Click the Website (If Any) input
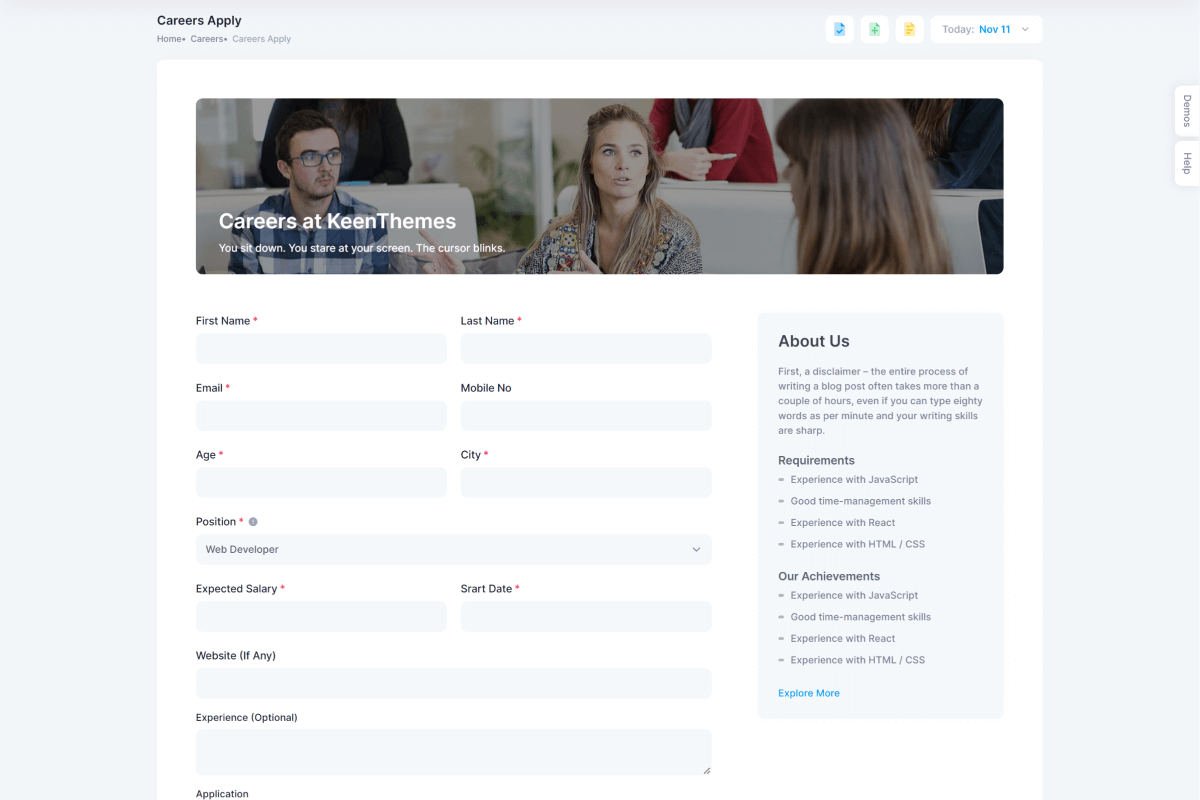1200x800 pixels. [453, 684]
